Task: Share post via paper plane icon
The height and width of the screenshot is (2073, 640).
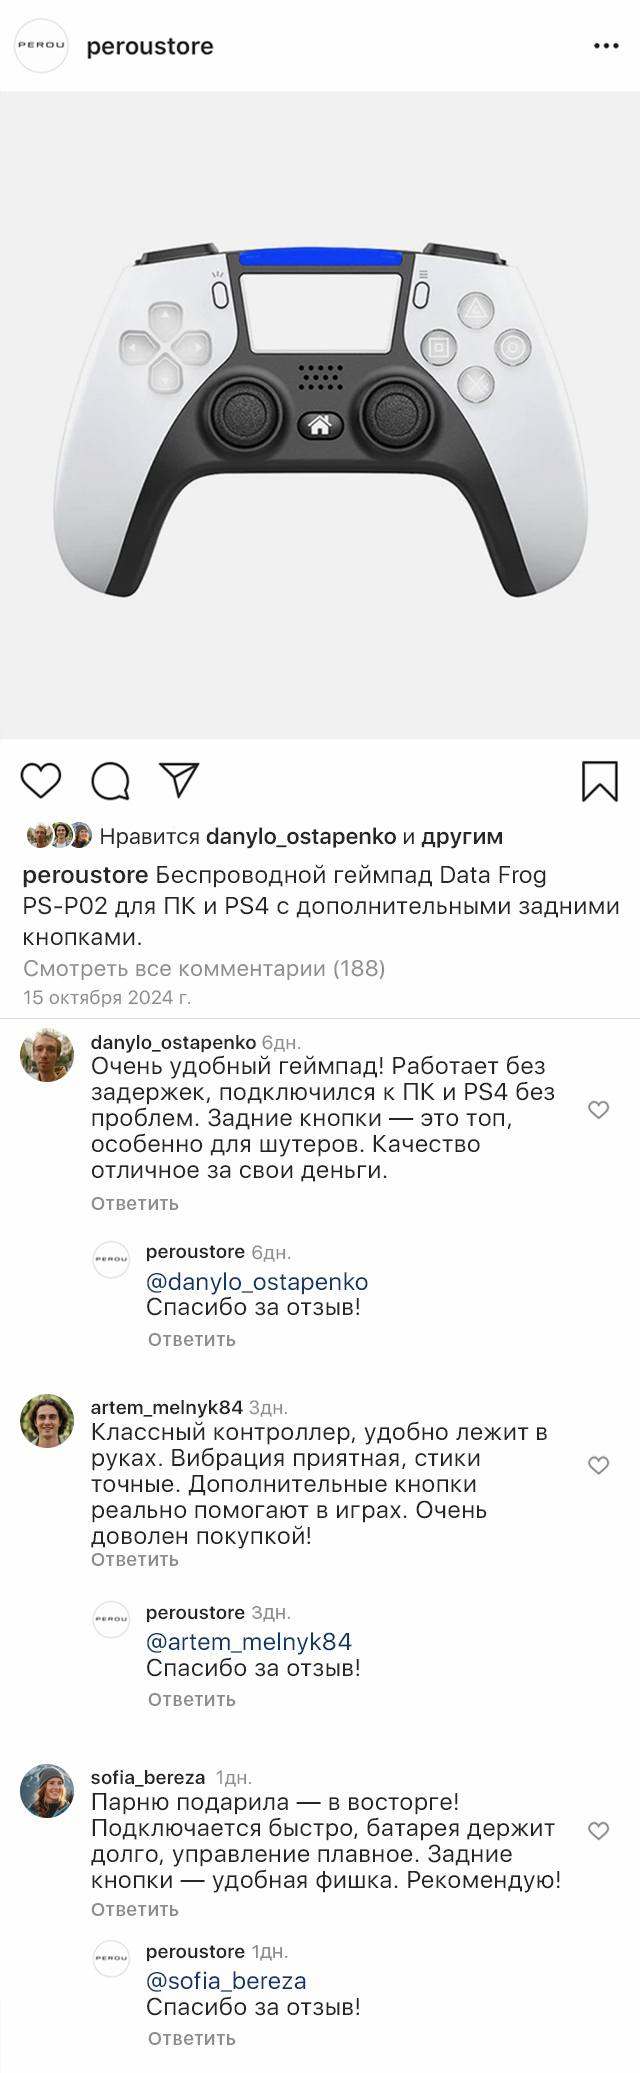Action: [x=179, y=780]
